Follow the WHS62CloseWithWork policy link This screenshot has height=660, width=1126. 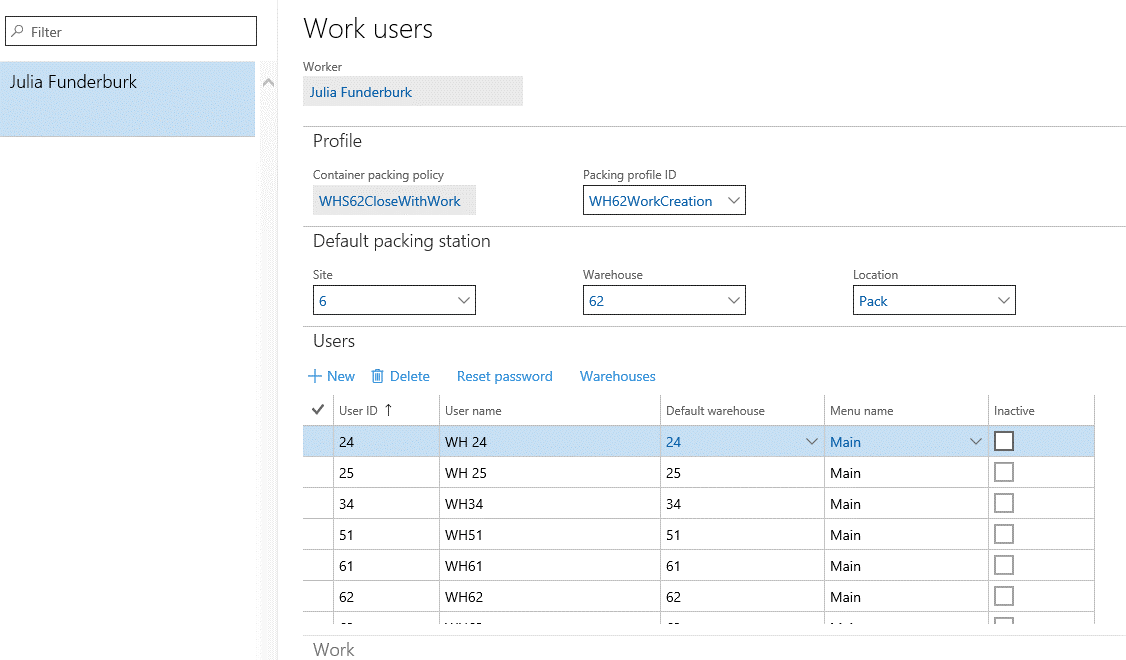tap(390, 201)
